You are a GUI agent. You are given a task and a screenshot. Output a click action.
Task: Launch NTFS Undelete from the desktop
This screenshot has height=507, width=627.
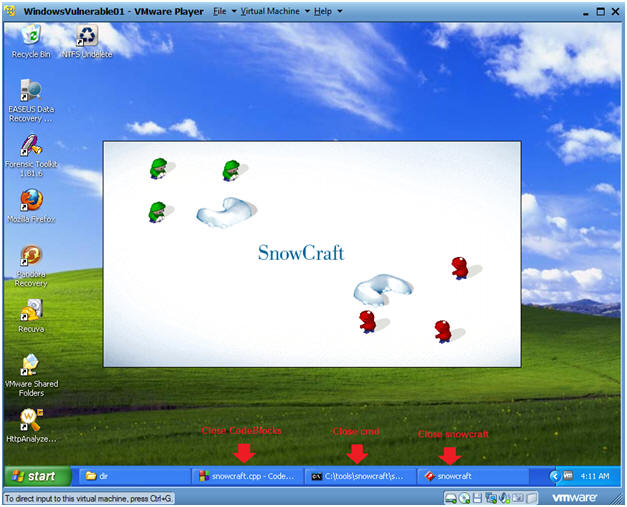click(x=87, y=41)
